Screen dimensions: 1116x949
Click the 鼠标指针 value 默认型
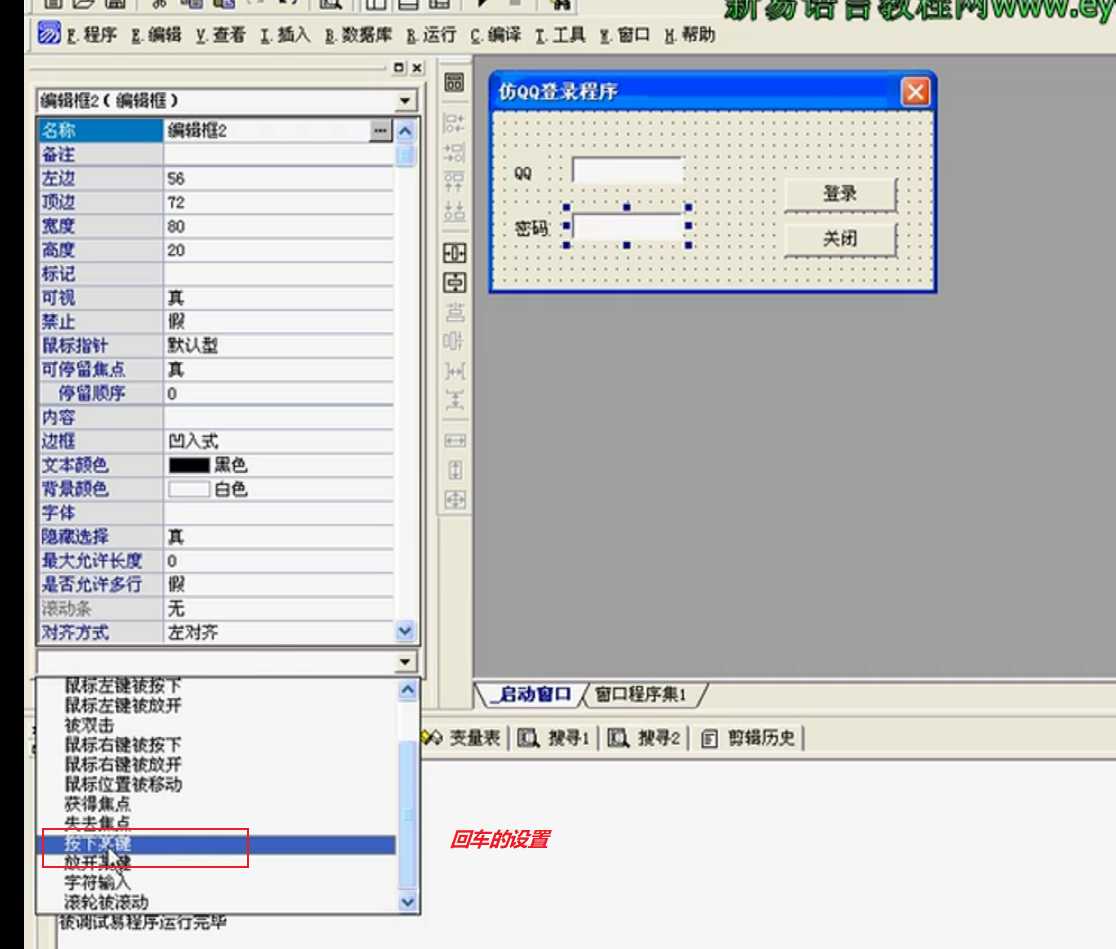(x=193, y=345)
